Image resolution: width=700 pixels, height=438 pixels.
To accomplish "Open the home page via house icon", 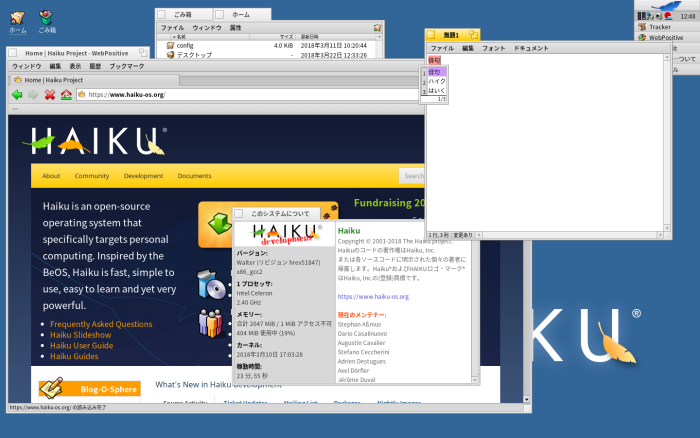I will click(66, 95).
